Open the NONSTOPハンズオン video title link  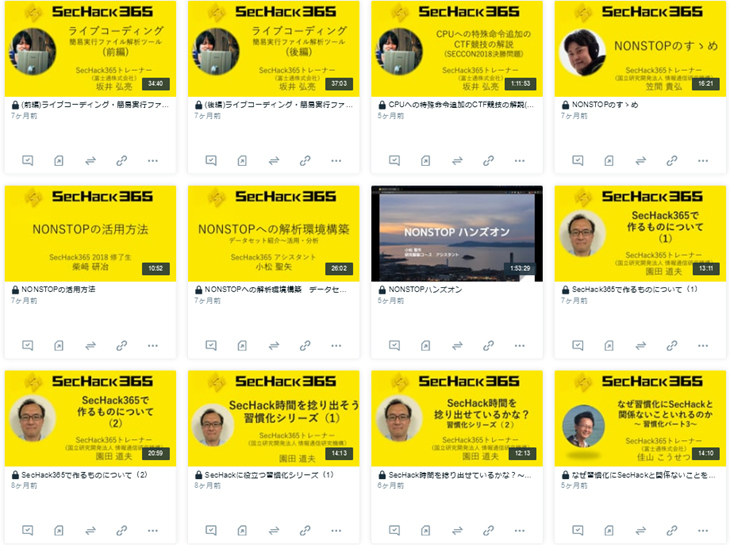[x=425, y=289]
